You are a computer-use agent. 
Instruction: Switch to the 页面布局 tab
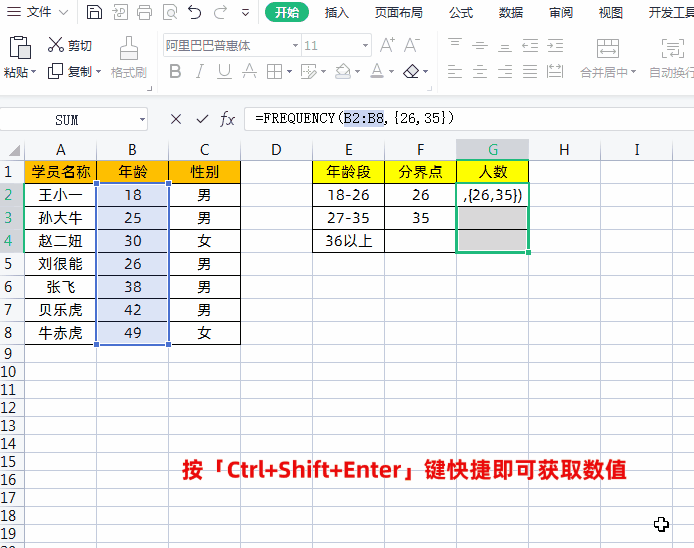[398, 12]
